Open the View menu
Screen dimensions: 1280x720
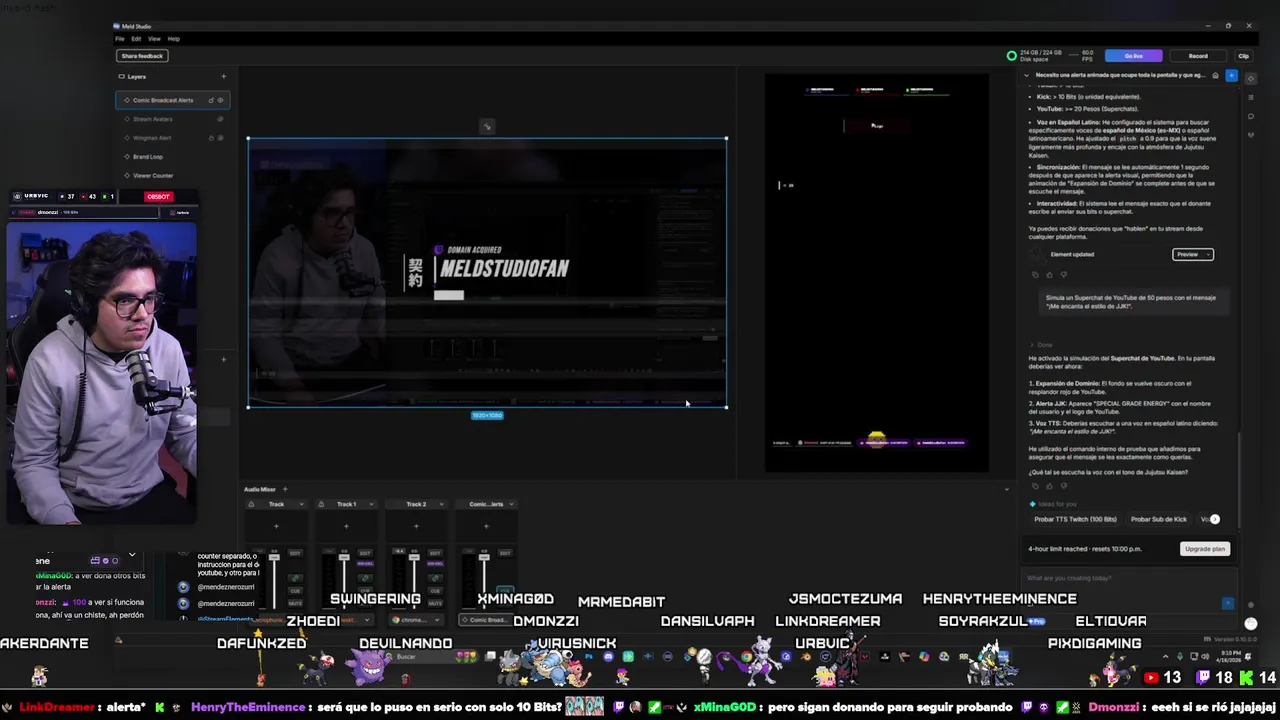pyautogui.click(x=154, y=39)
